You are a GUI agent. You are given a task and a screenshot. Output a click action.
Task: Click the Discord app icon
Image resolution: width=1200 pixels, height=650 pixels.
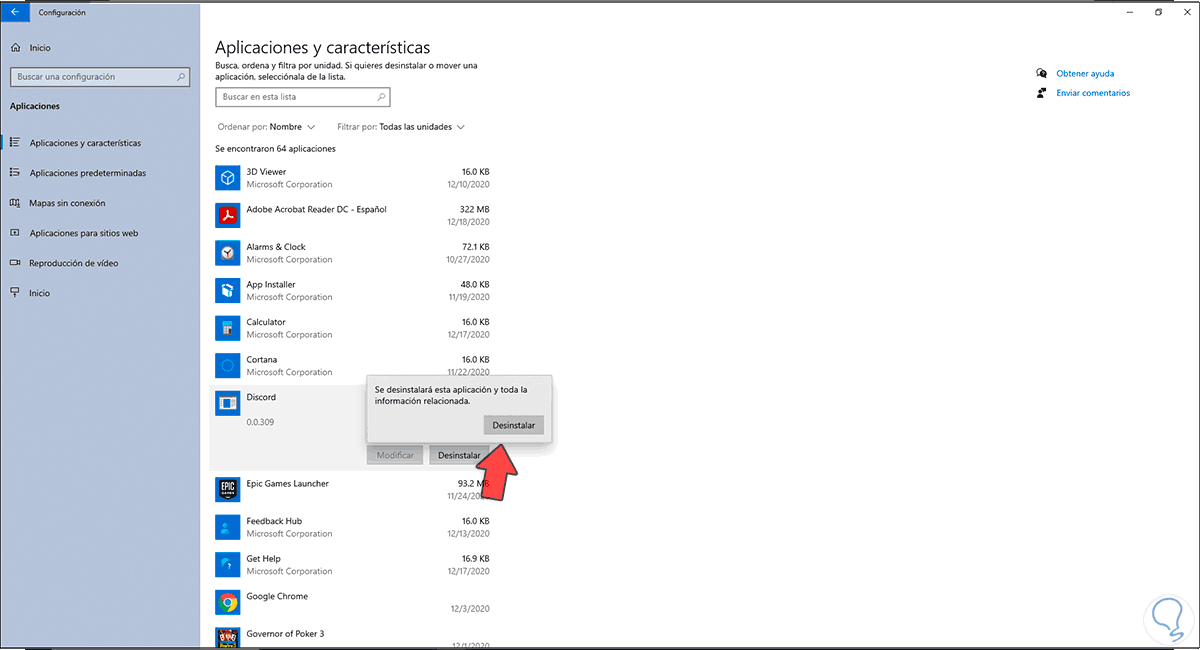pyautogui.click(x=228, y=403)
